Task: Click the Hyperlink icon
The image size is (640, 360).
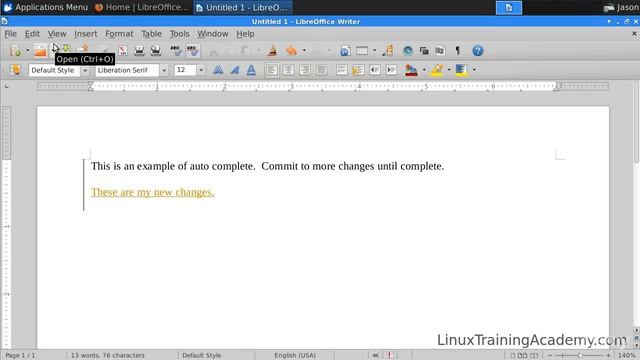Action: tap(345, 51)
